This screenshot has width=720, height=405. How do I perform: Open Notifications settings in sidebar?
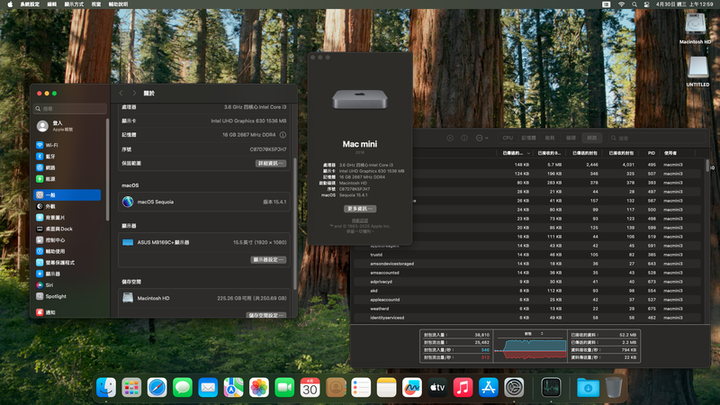click(67, 312)
